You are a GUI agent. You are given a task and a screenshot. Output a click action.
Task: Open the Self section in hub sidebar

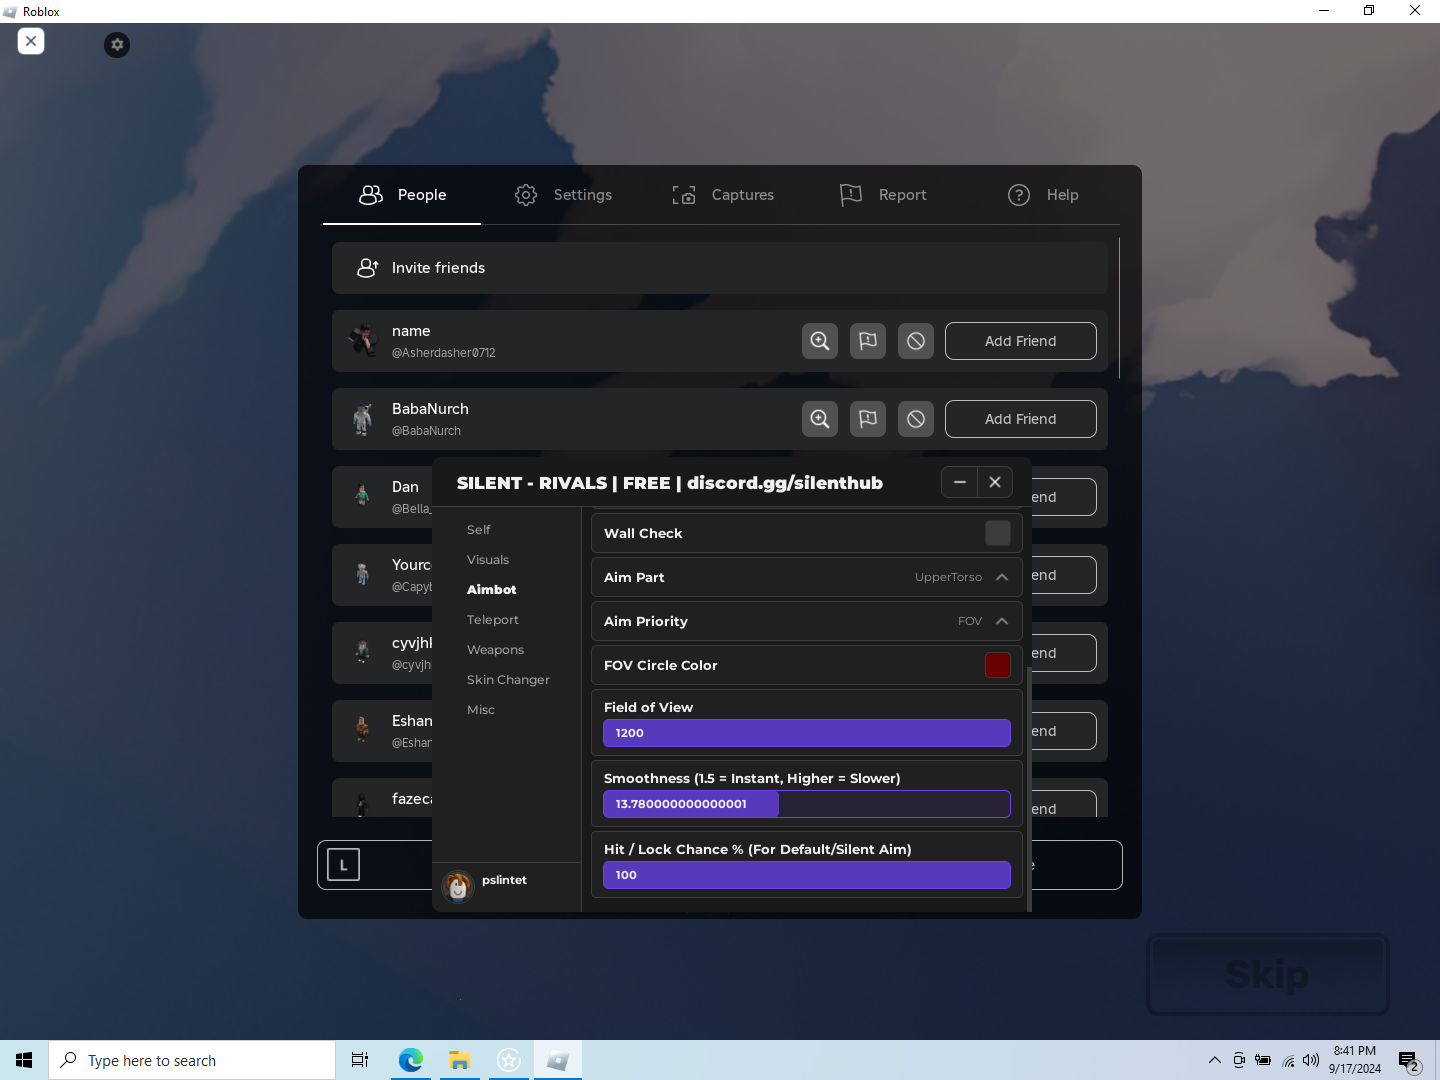tap(479, 530)
